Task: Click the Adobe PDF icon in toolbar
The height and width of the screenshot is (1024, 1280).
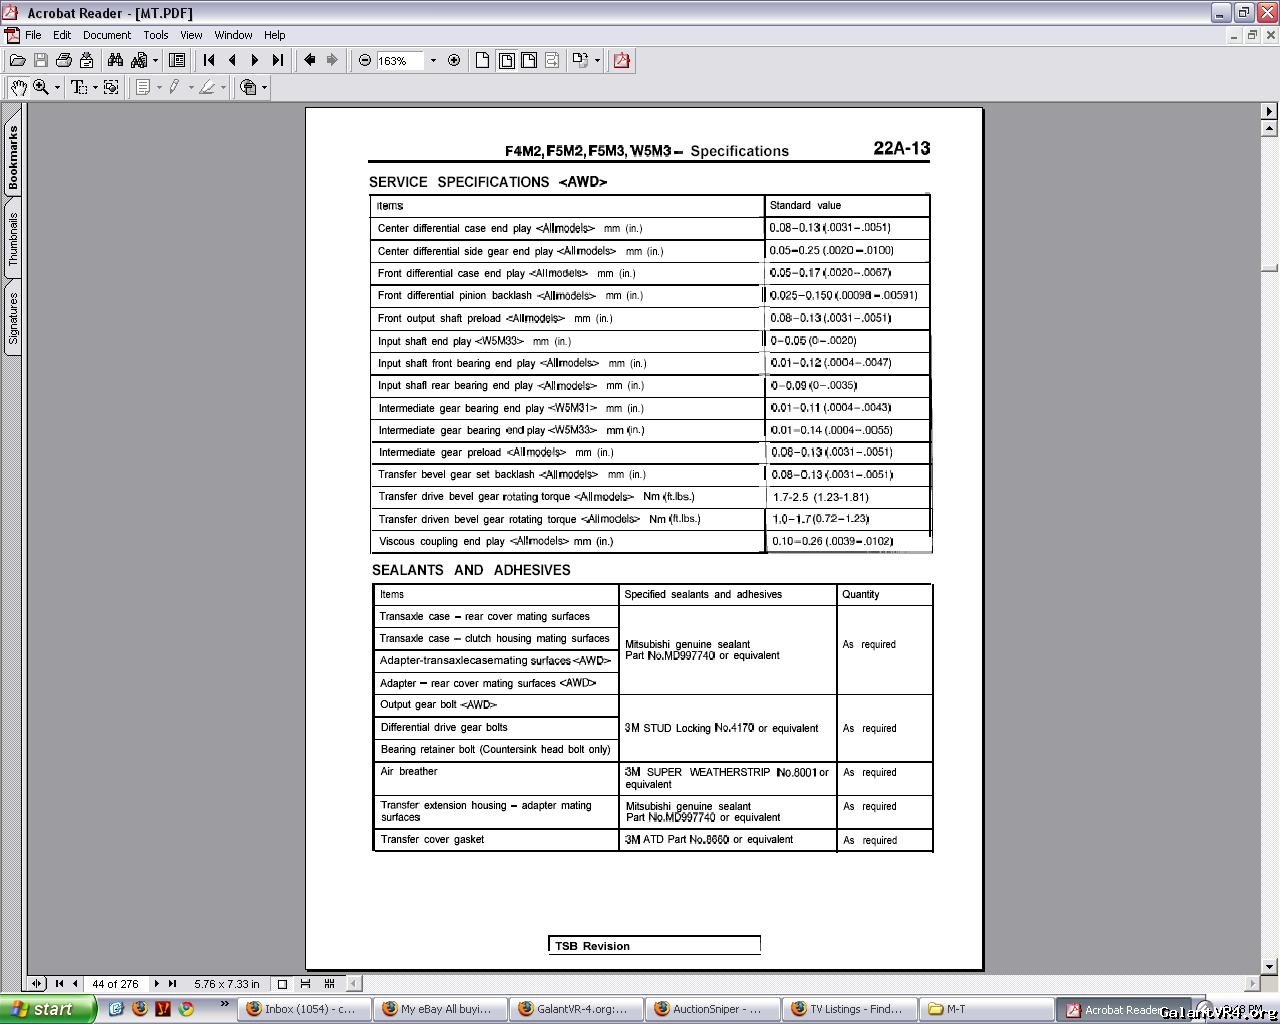Action: [x=622, y=61]
